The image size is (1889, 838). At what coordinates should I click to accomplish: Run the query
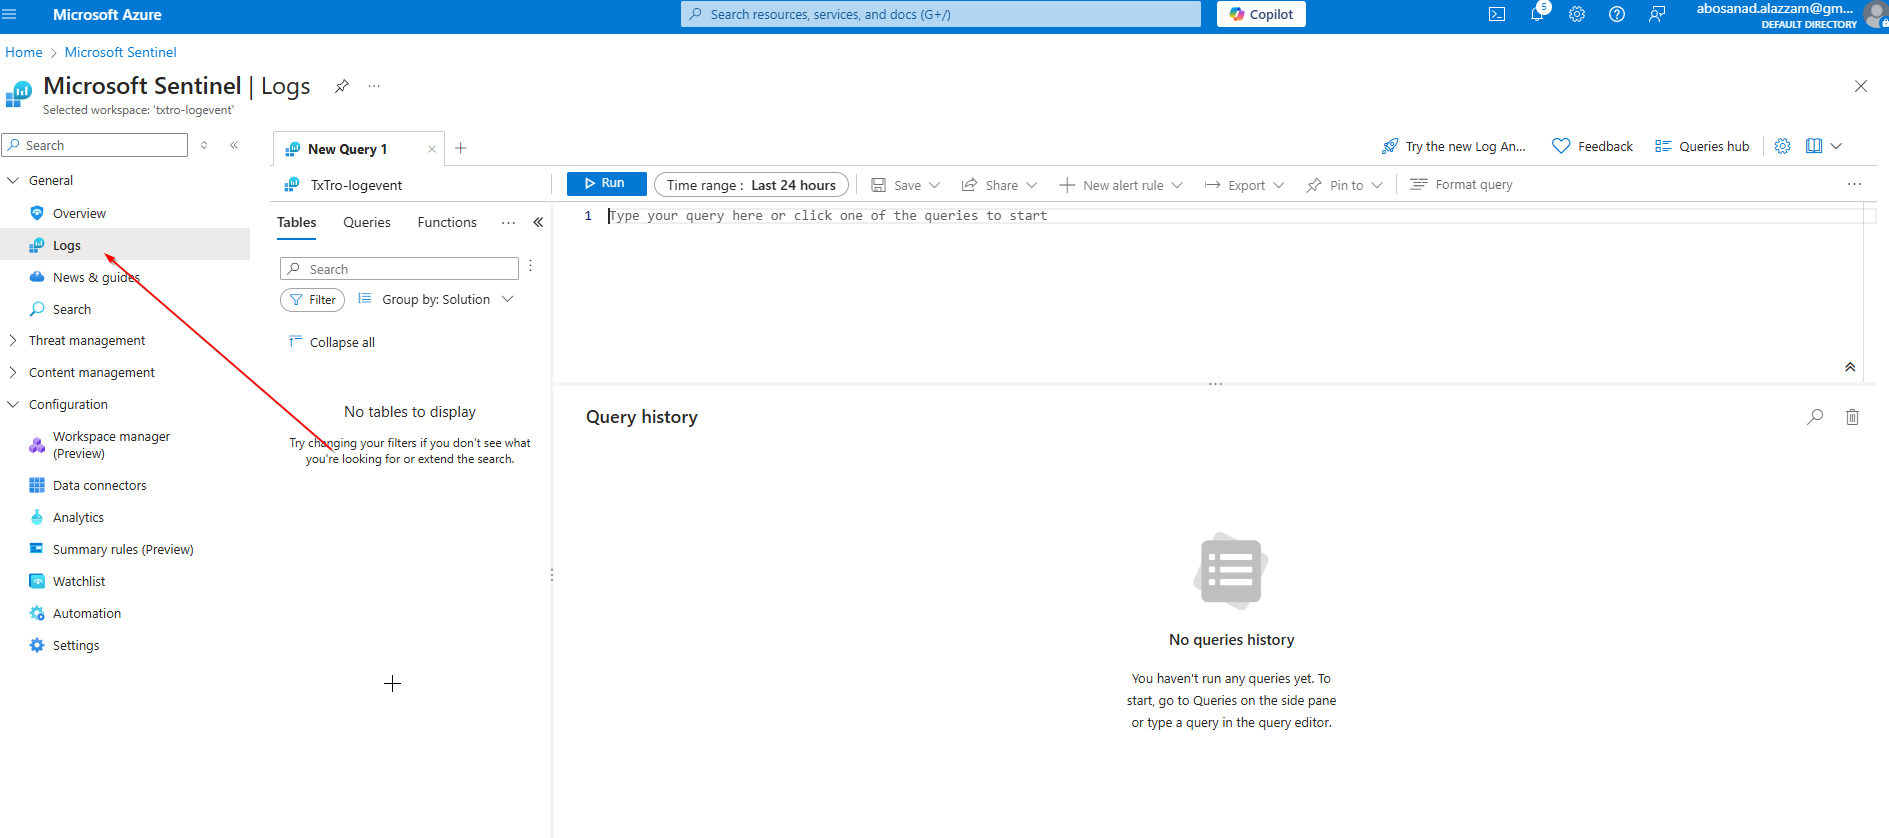606,184
